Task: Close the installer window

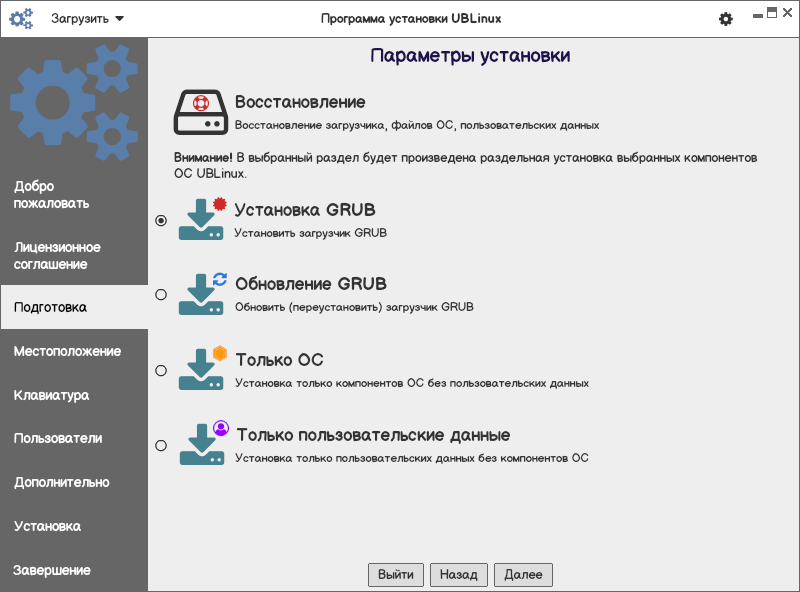Action: point(787,13)
